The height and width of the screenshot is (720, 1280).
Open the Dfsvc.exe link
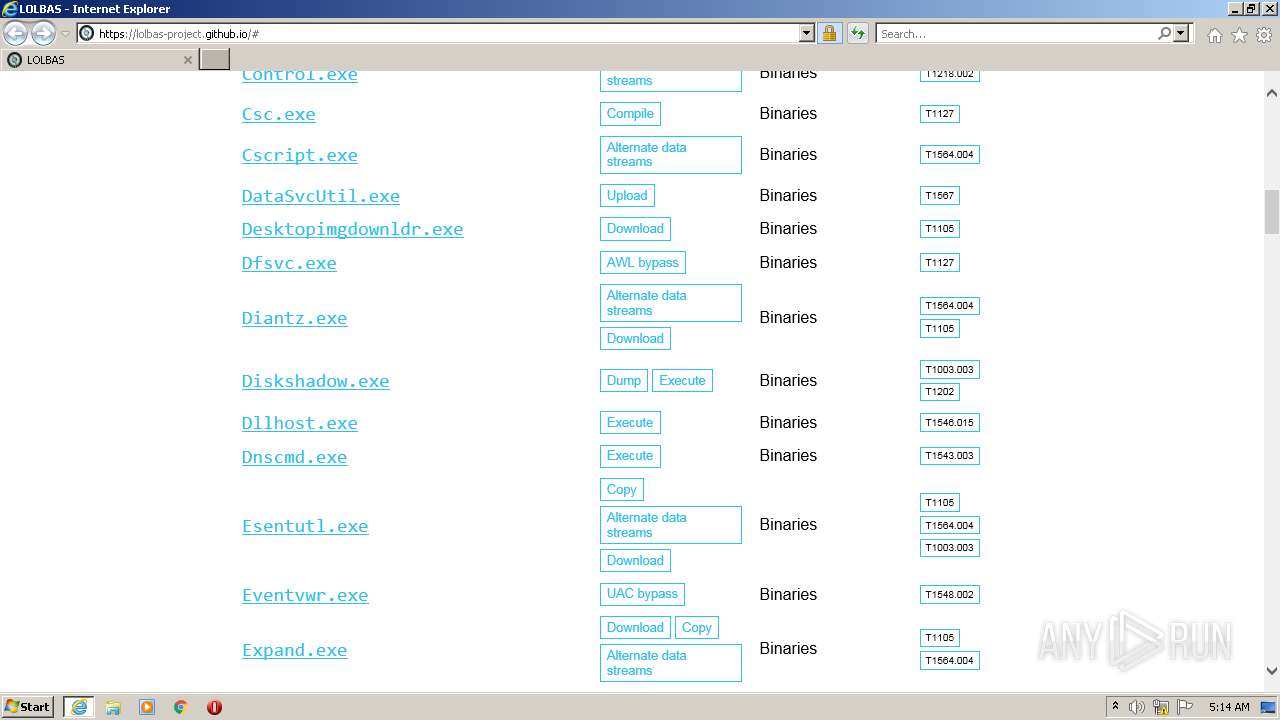[289, 263]
